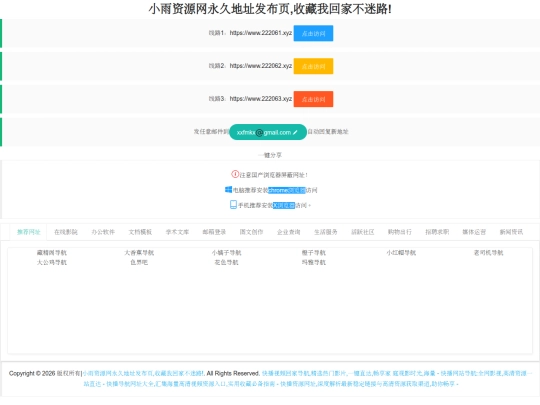Image resolution: width=540 pixels, height=405 pixels.
Task: Click the 线路3 URL https://www.222063.xyz text
Action: tap(261, 98)
